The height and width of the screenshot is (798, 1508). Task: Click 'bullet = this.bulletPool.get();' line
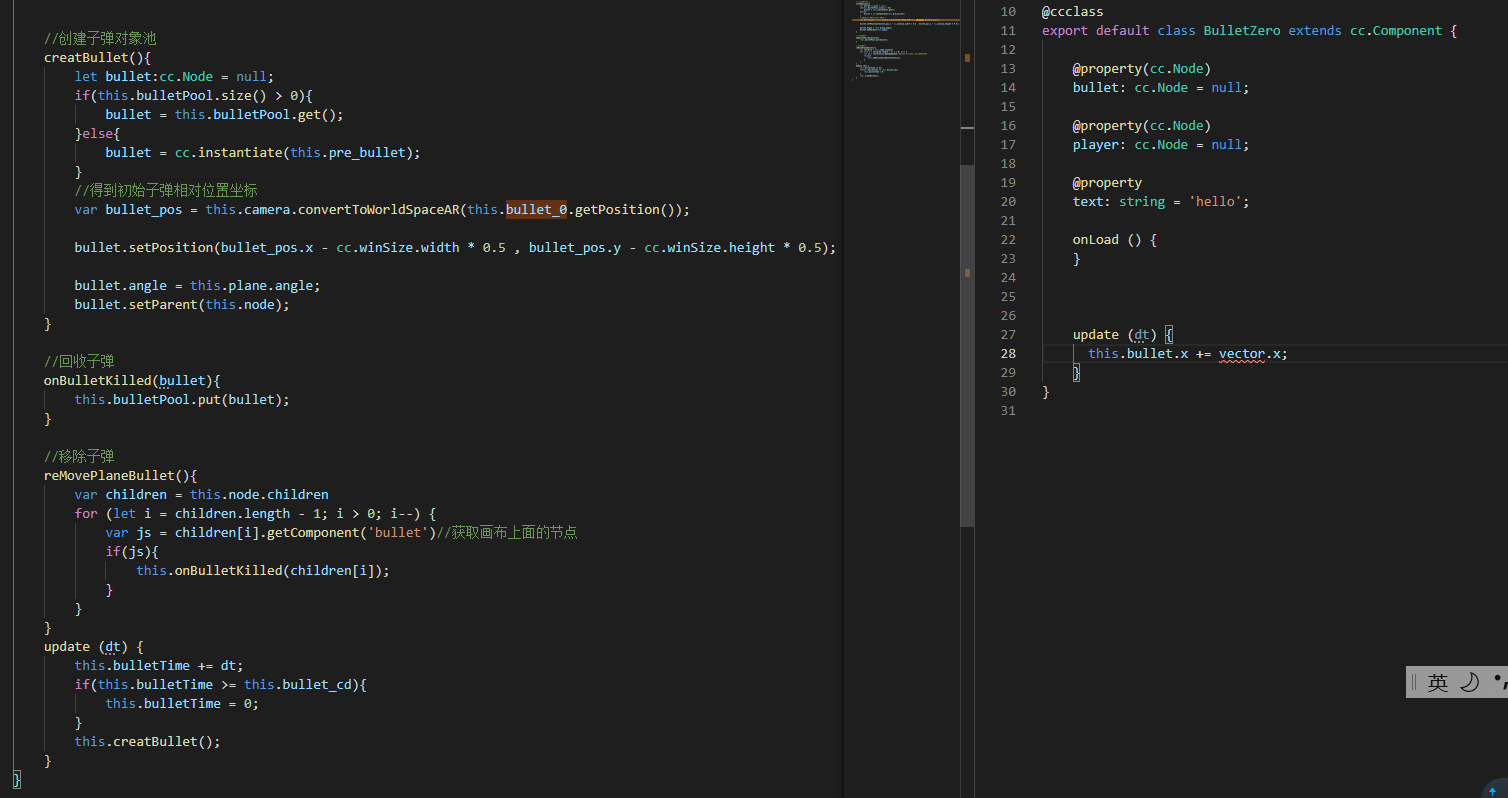click(x=224, y=115)
